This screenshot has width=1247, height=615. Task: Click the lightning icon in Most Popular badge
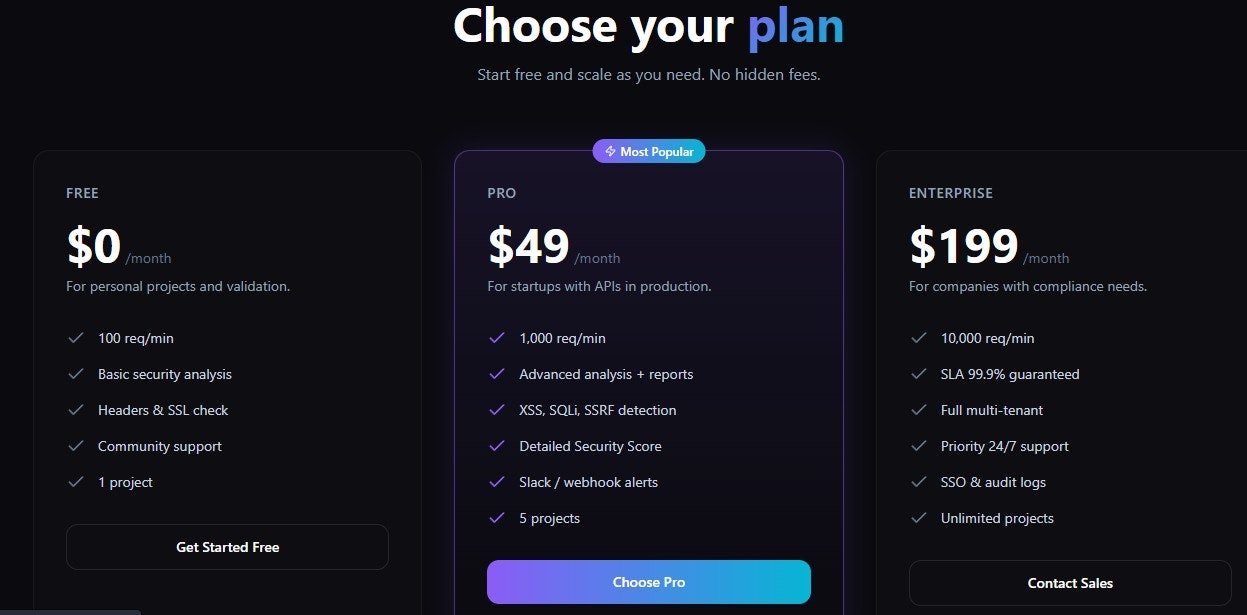[610, 152]
